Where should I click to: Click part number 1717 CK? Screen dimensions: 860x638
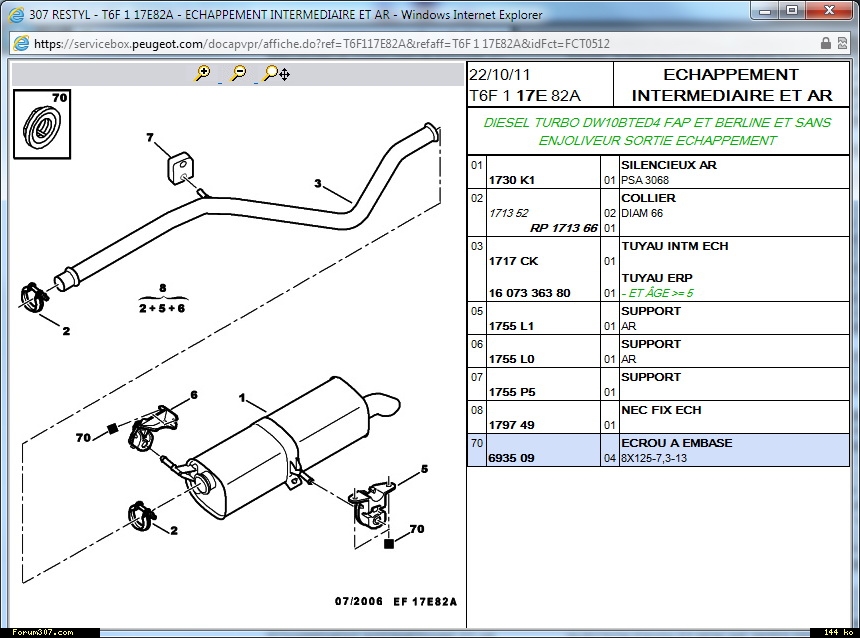513,261
